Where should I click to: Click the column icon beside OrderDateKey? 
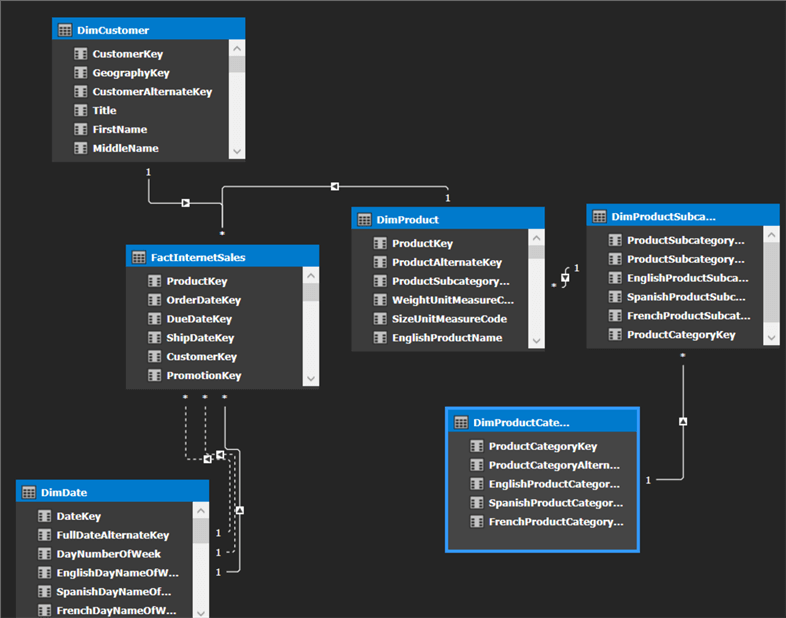(154, 300)
